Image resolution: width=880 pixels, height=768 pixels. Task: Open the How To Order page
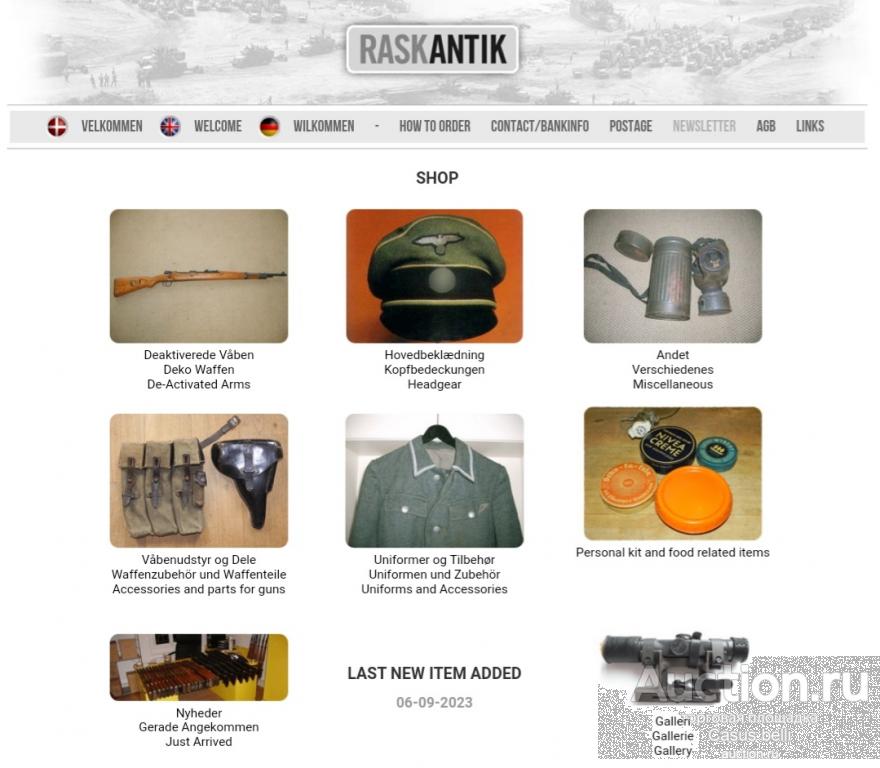435,126
